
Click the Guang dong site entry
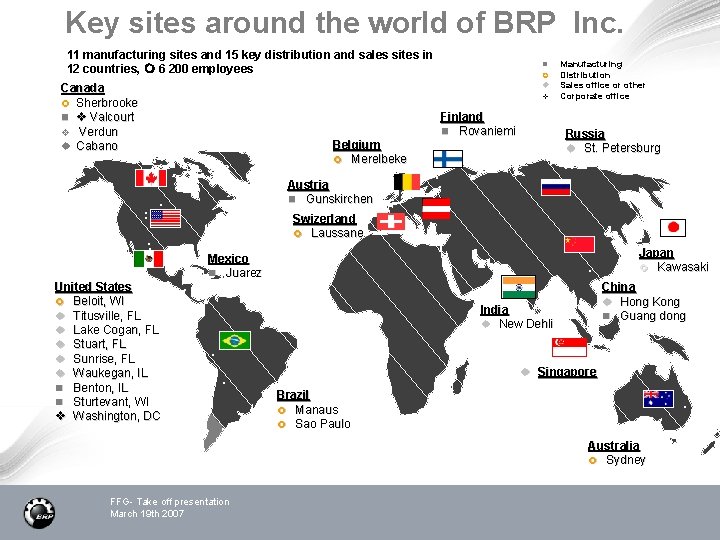[x=653, y=316]
